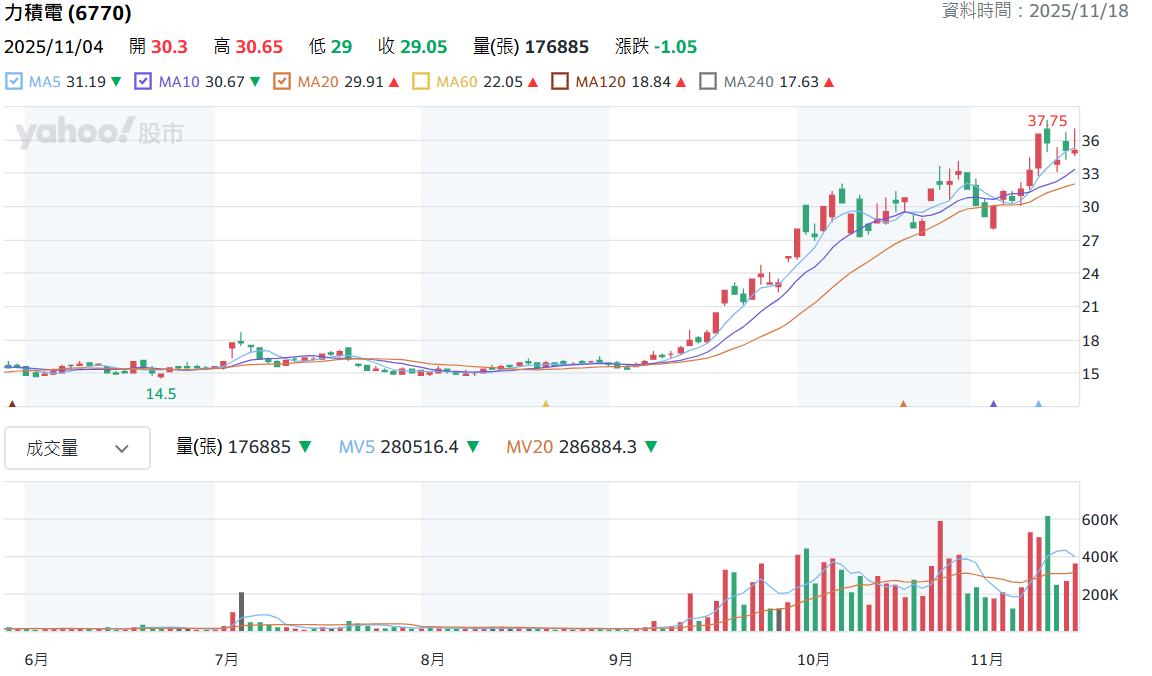1152x676 pixels.
Task: Click the light blue triangle marker in November
Action: pos(1038,403)
